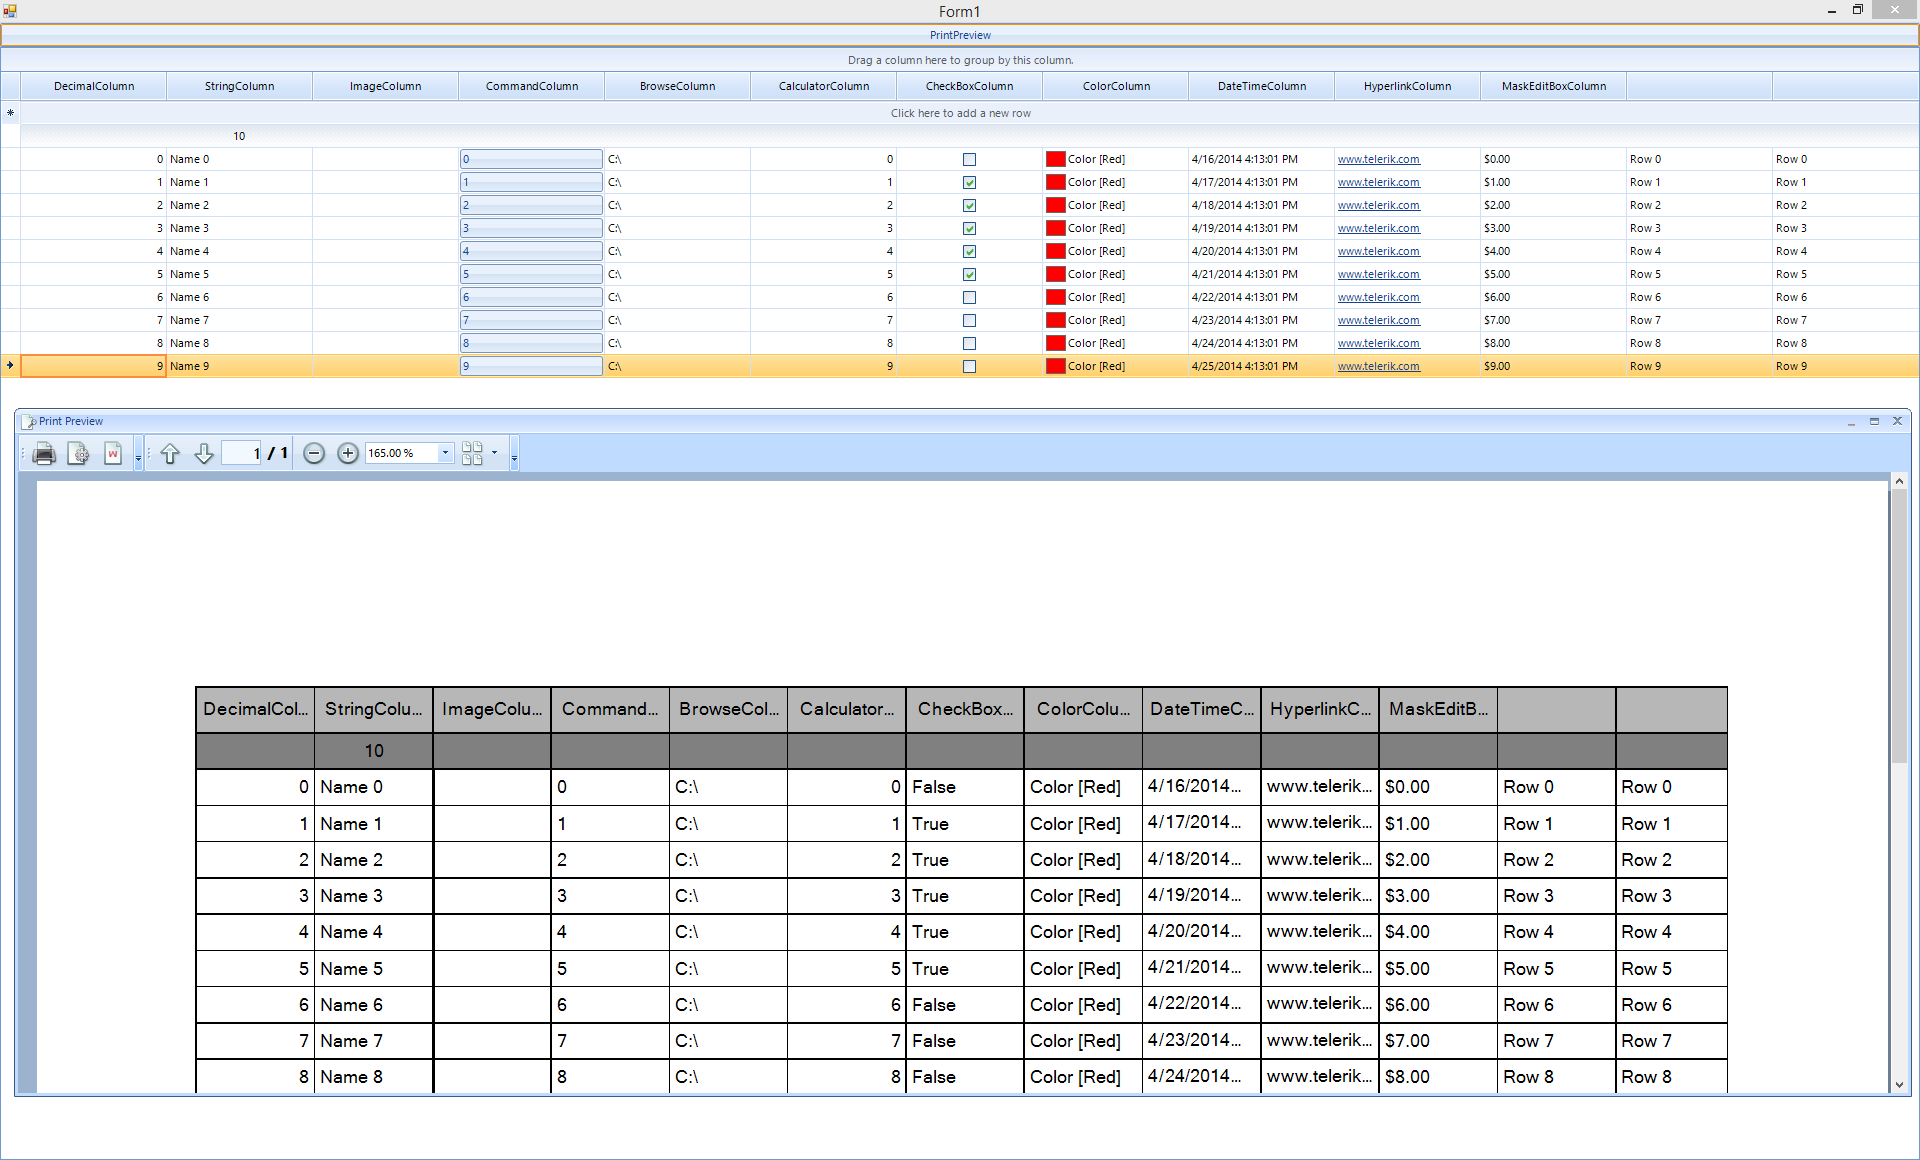
Task: Go to previous page with up arrow
Action: [x=170, y=454]
